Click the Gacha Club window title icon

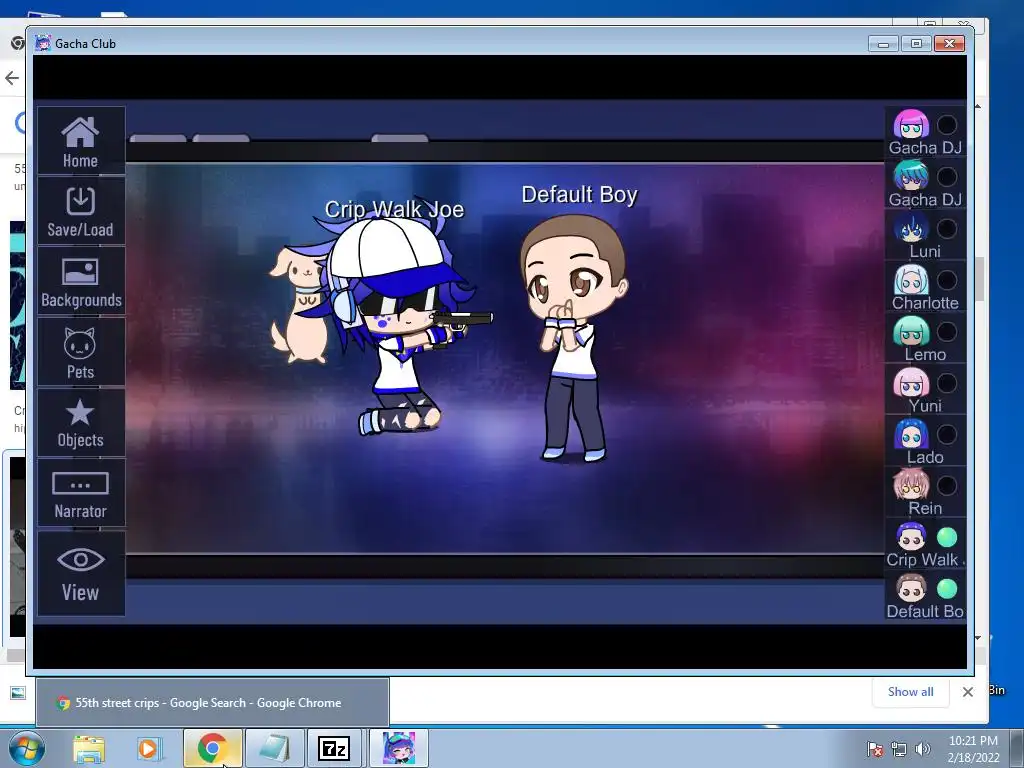[x=43, y=43]
